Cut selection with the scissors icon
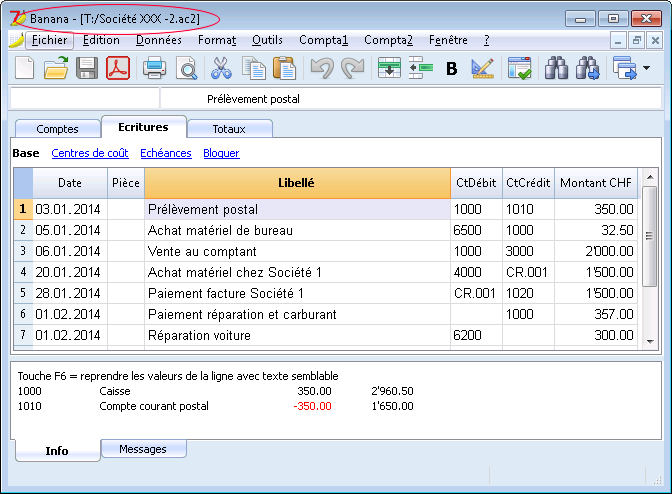This screenshot has height=494, width=672. [221, 68]
